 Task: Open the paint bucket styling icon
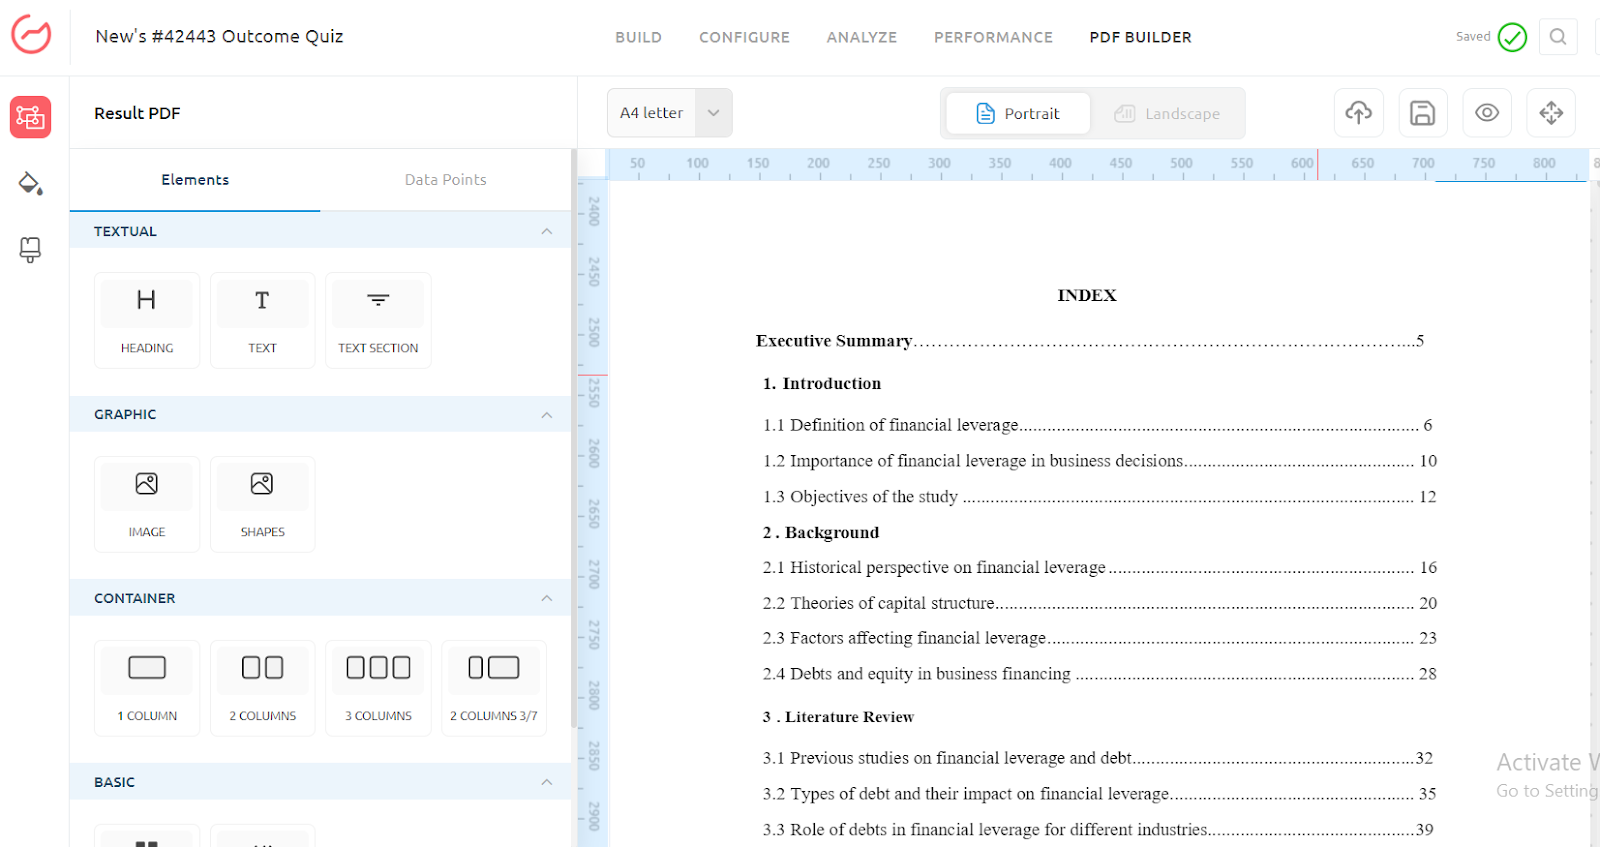[x=30, y=183]
